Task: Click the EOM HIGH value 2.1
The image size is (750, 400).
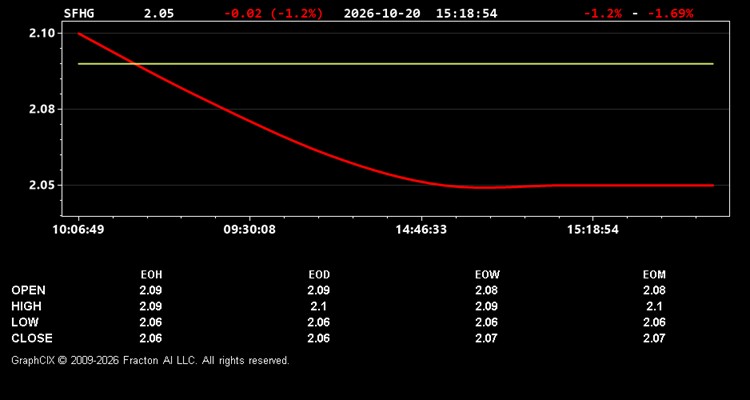Action: coord(654,306)
